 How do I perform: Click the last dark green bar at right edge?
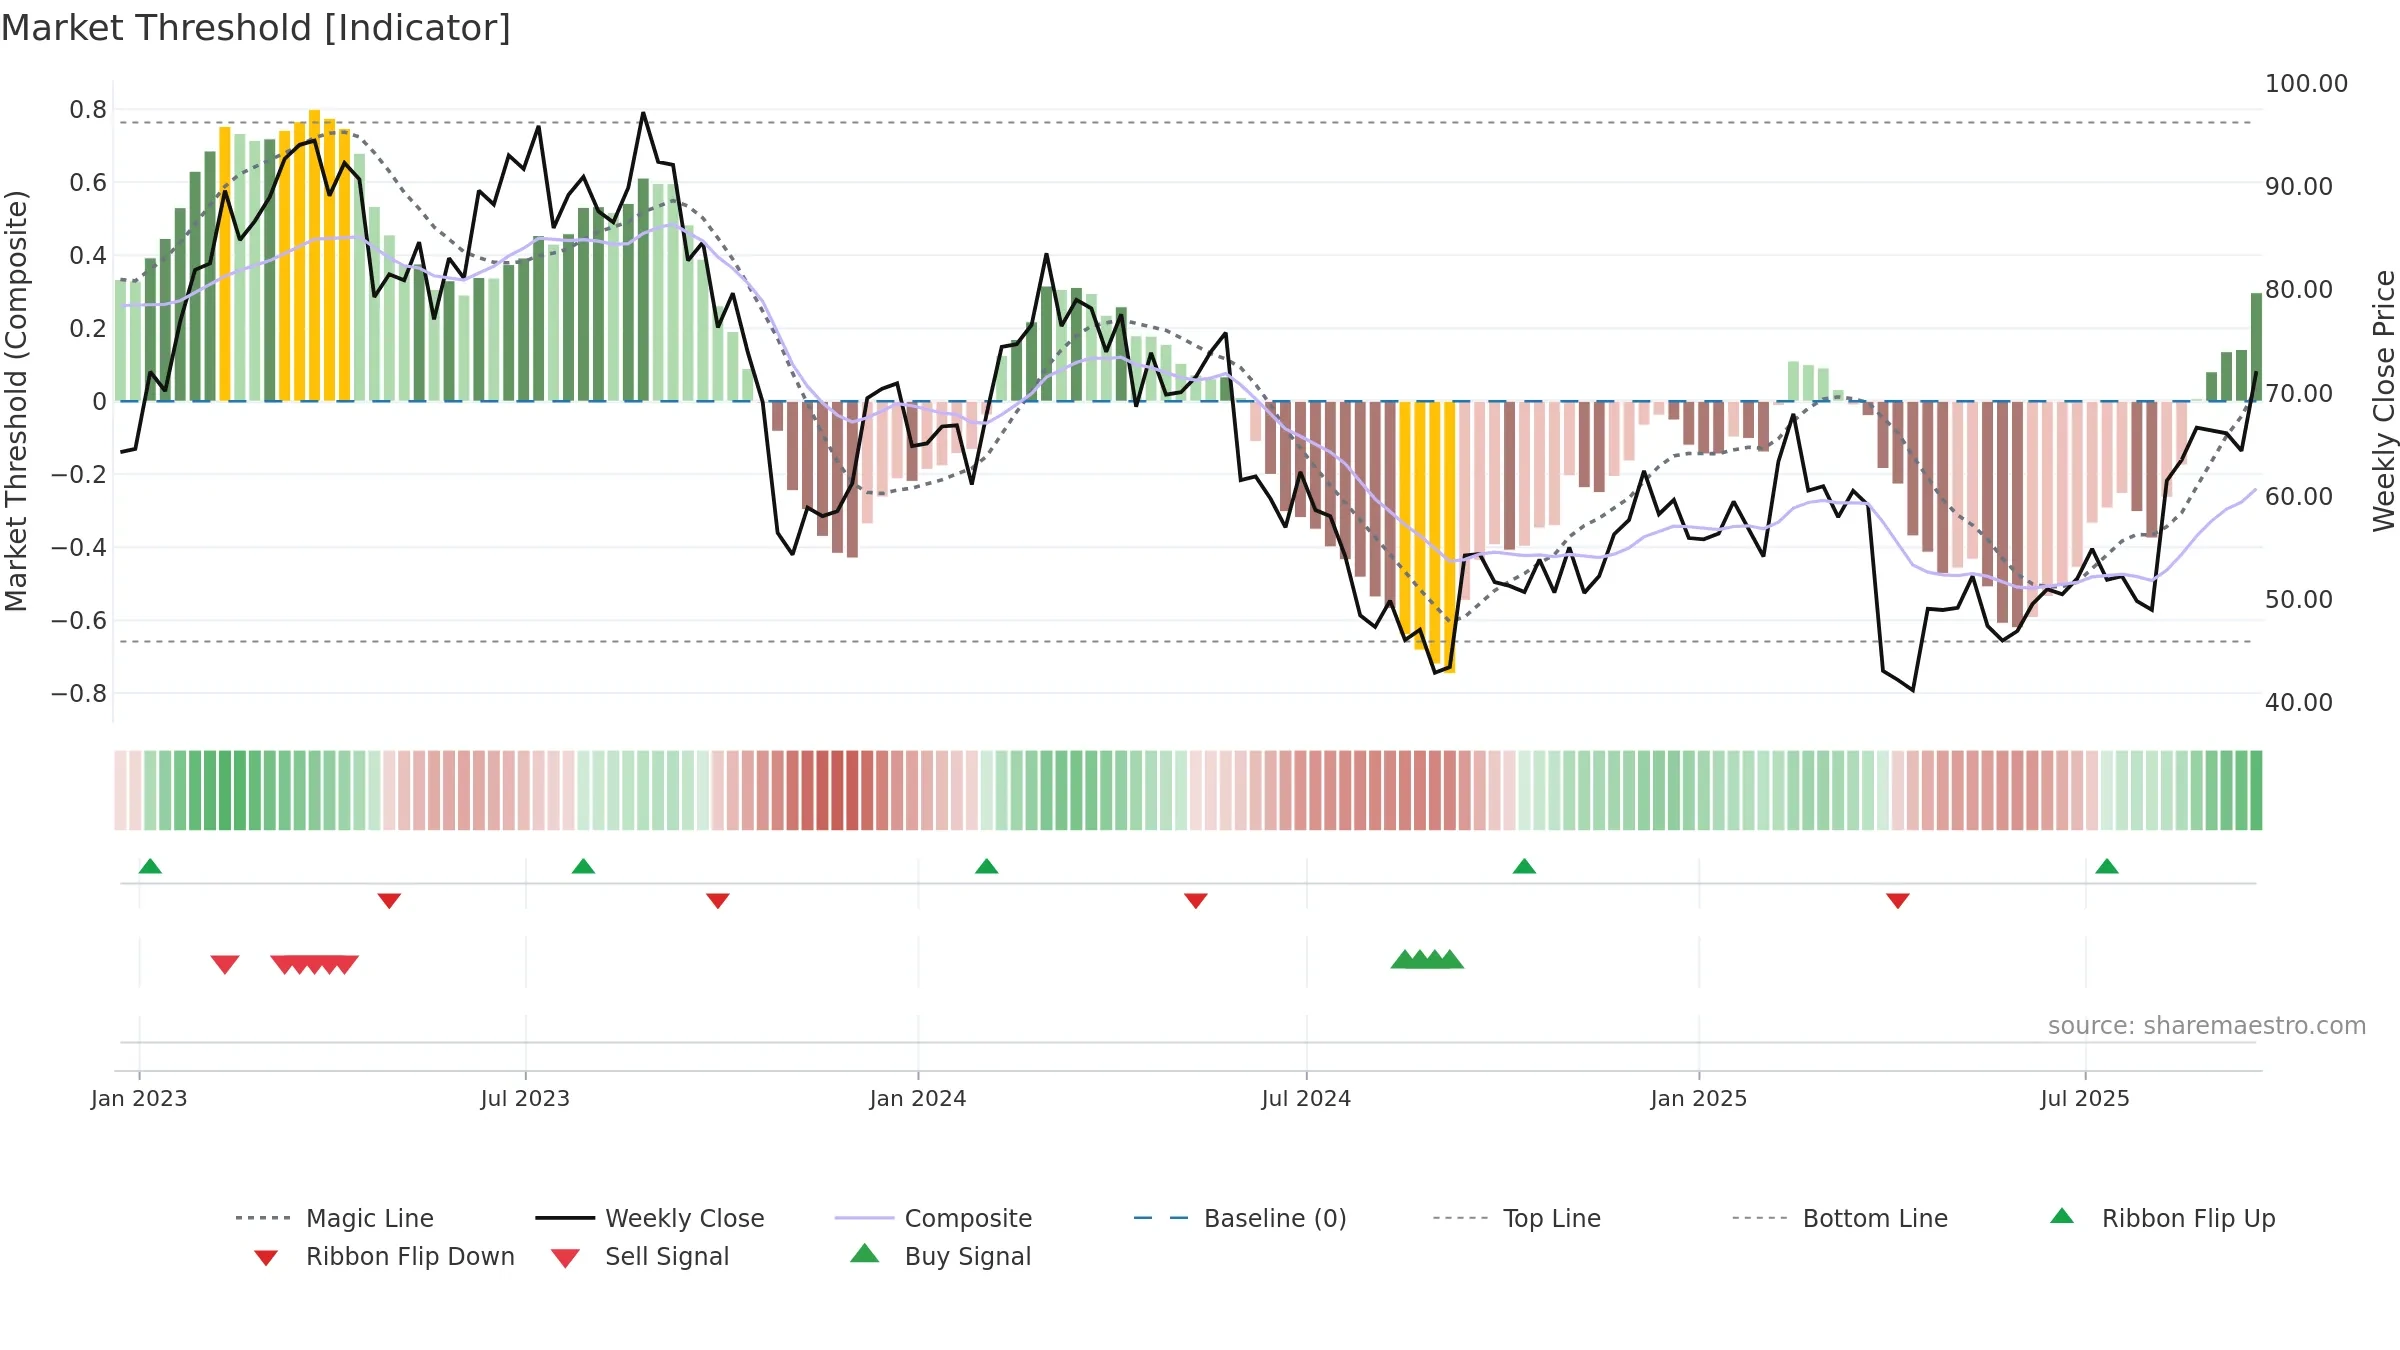[x=2256, y=347]
